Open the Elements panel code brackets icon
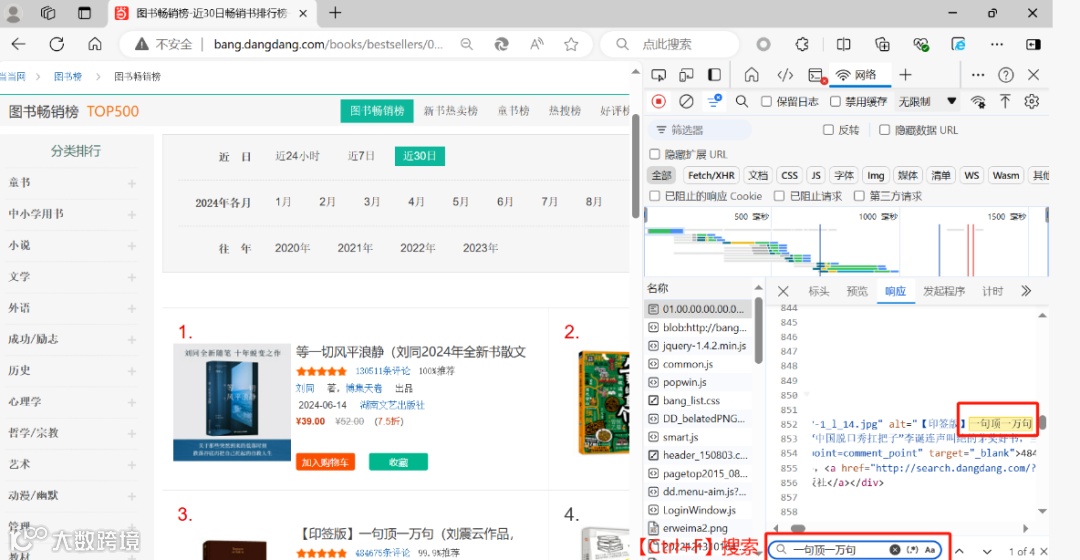 pyautogui.click(x=785, y=75)
